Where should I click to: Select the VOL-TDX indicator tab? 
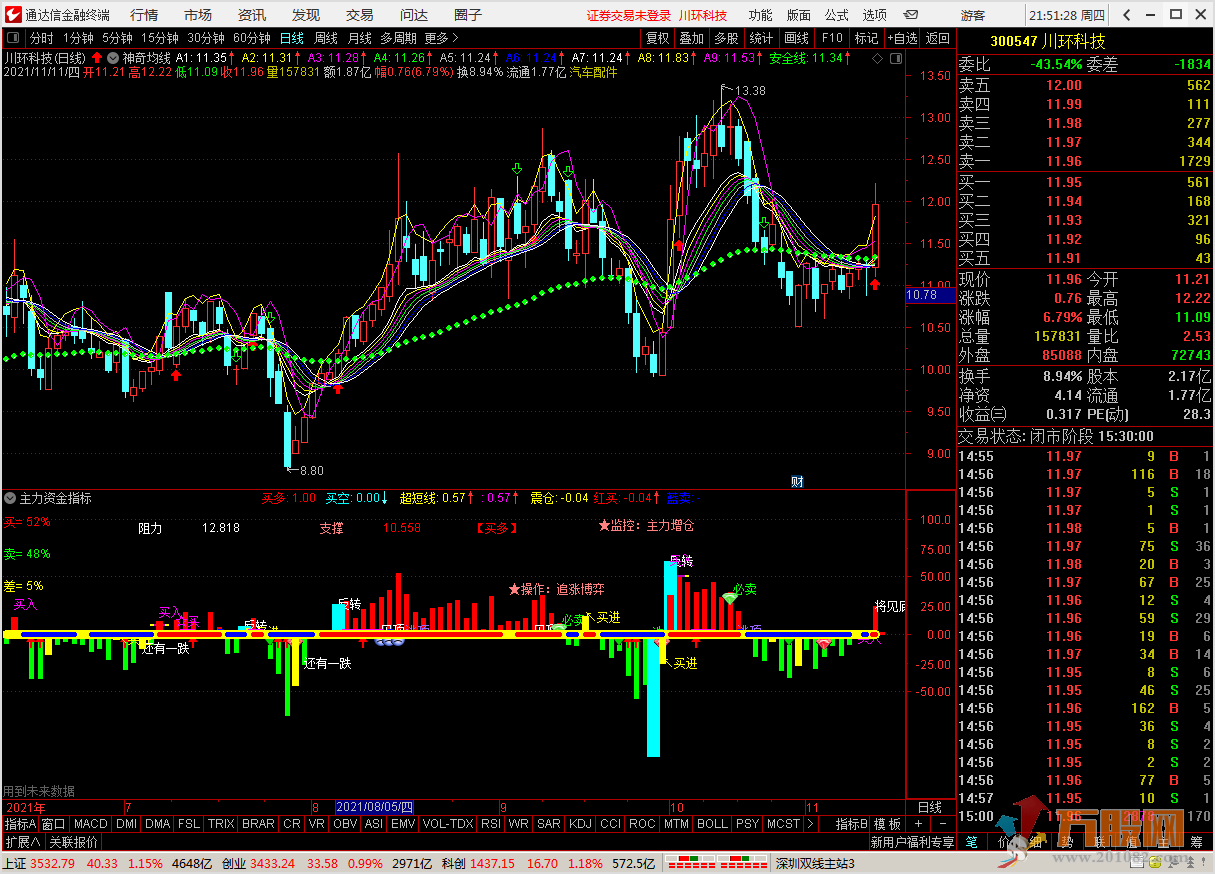[447, 824]
